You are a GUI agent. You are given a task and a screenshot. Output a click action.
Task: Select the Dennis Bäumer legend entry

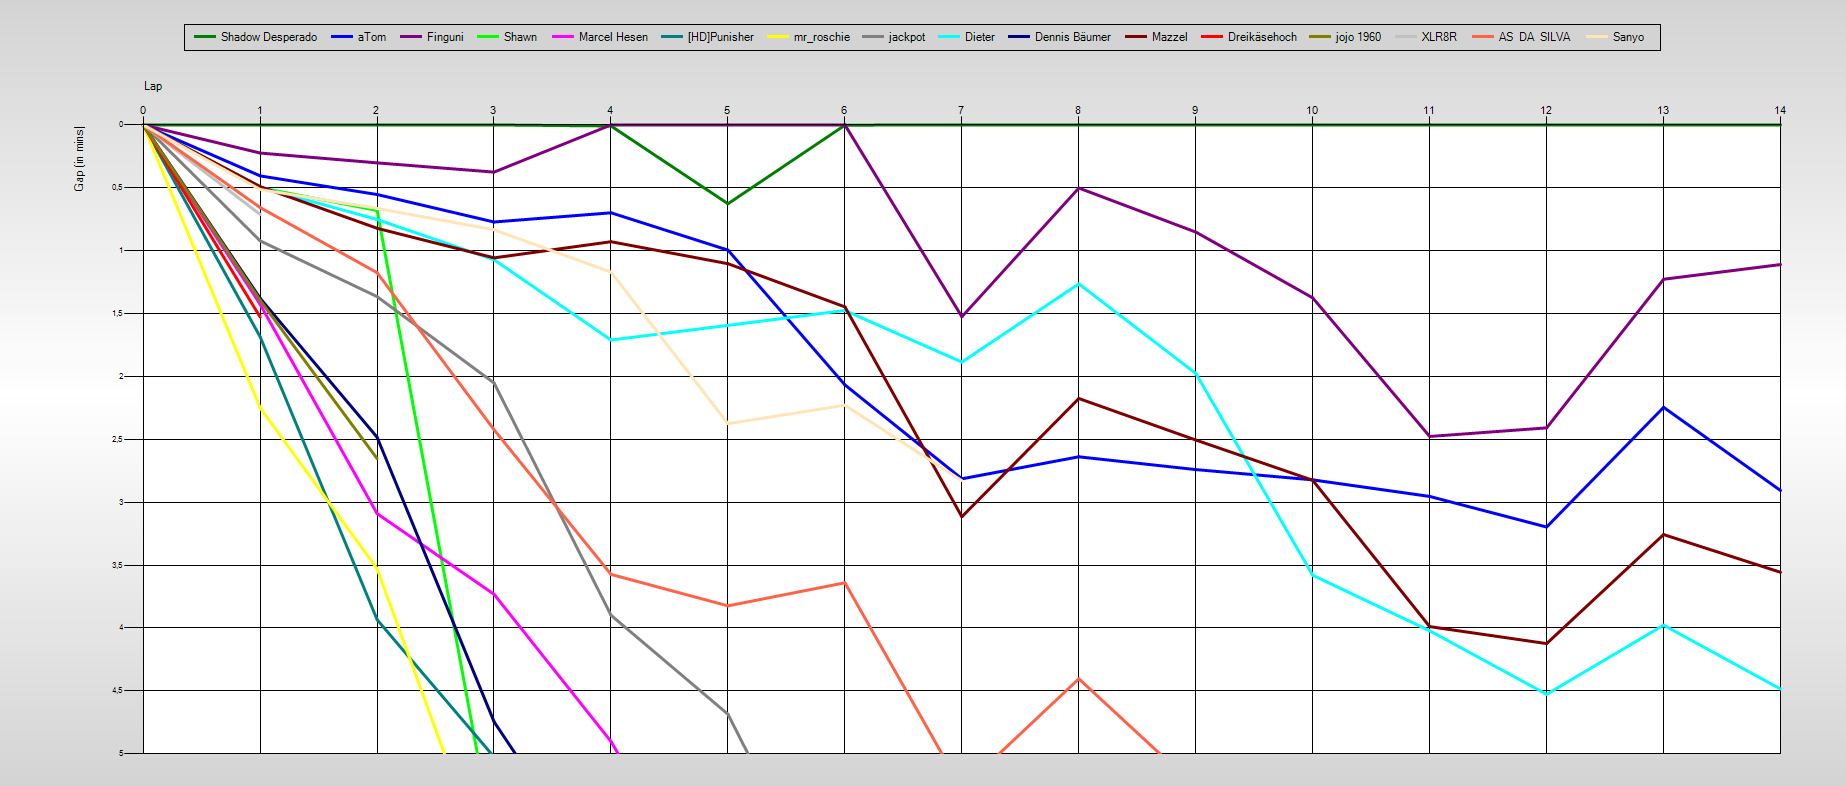pyautogui.click(x=1072, y=37)
